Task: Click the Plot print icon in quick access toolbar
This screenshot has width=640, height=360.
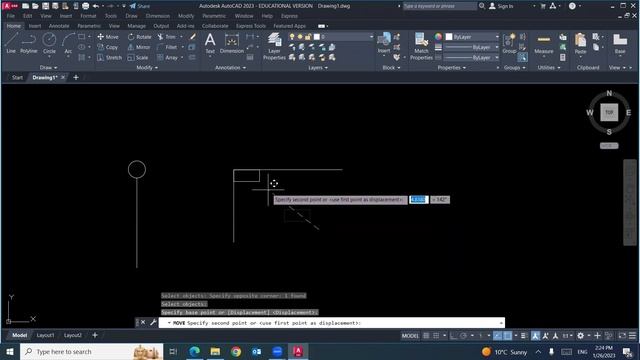Action: pyautogui.click(x=85, y=6)
